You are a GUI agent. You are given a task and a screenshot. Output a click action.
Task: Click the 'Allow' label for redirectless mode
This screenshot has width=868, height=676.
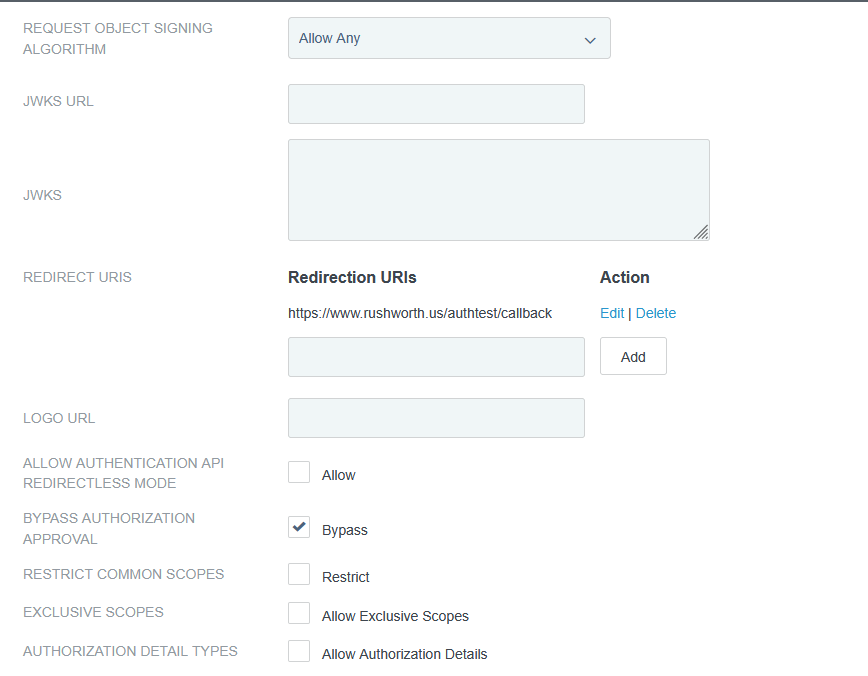click(x=339, y=475)
